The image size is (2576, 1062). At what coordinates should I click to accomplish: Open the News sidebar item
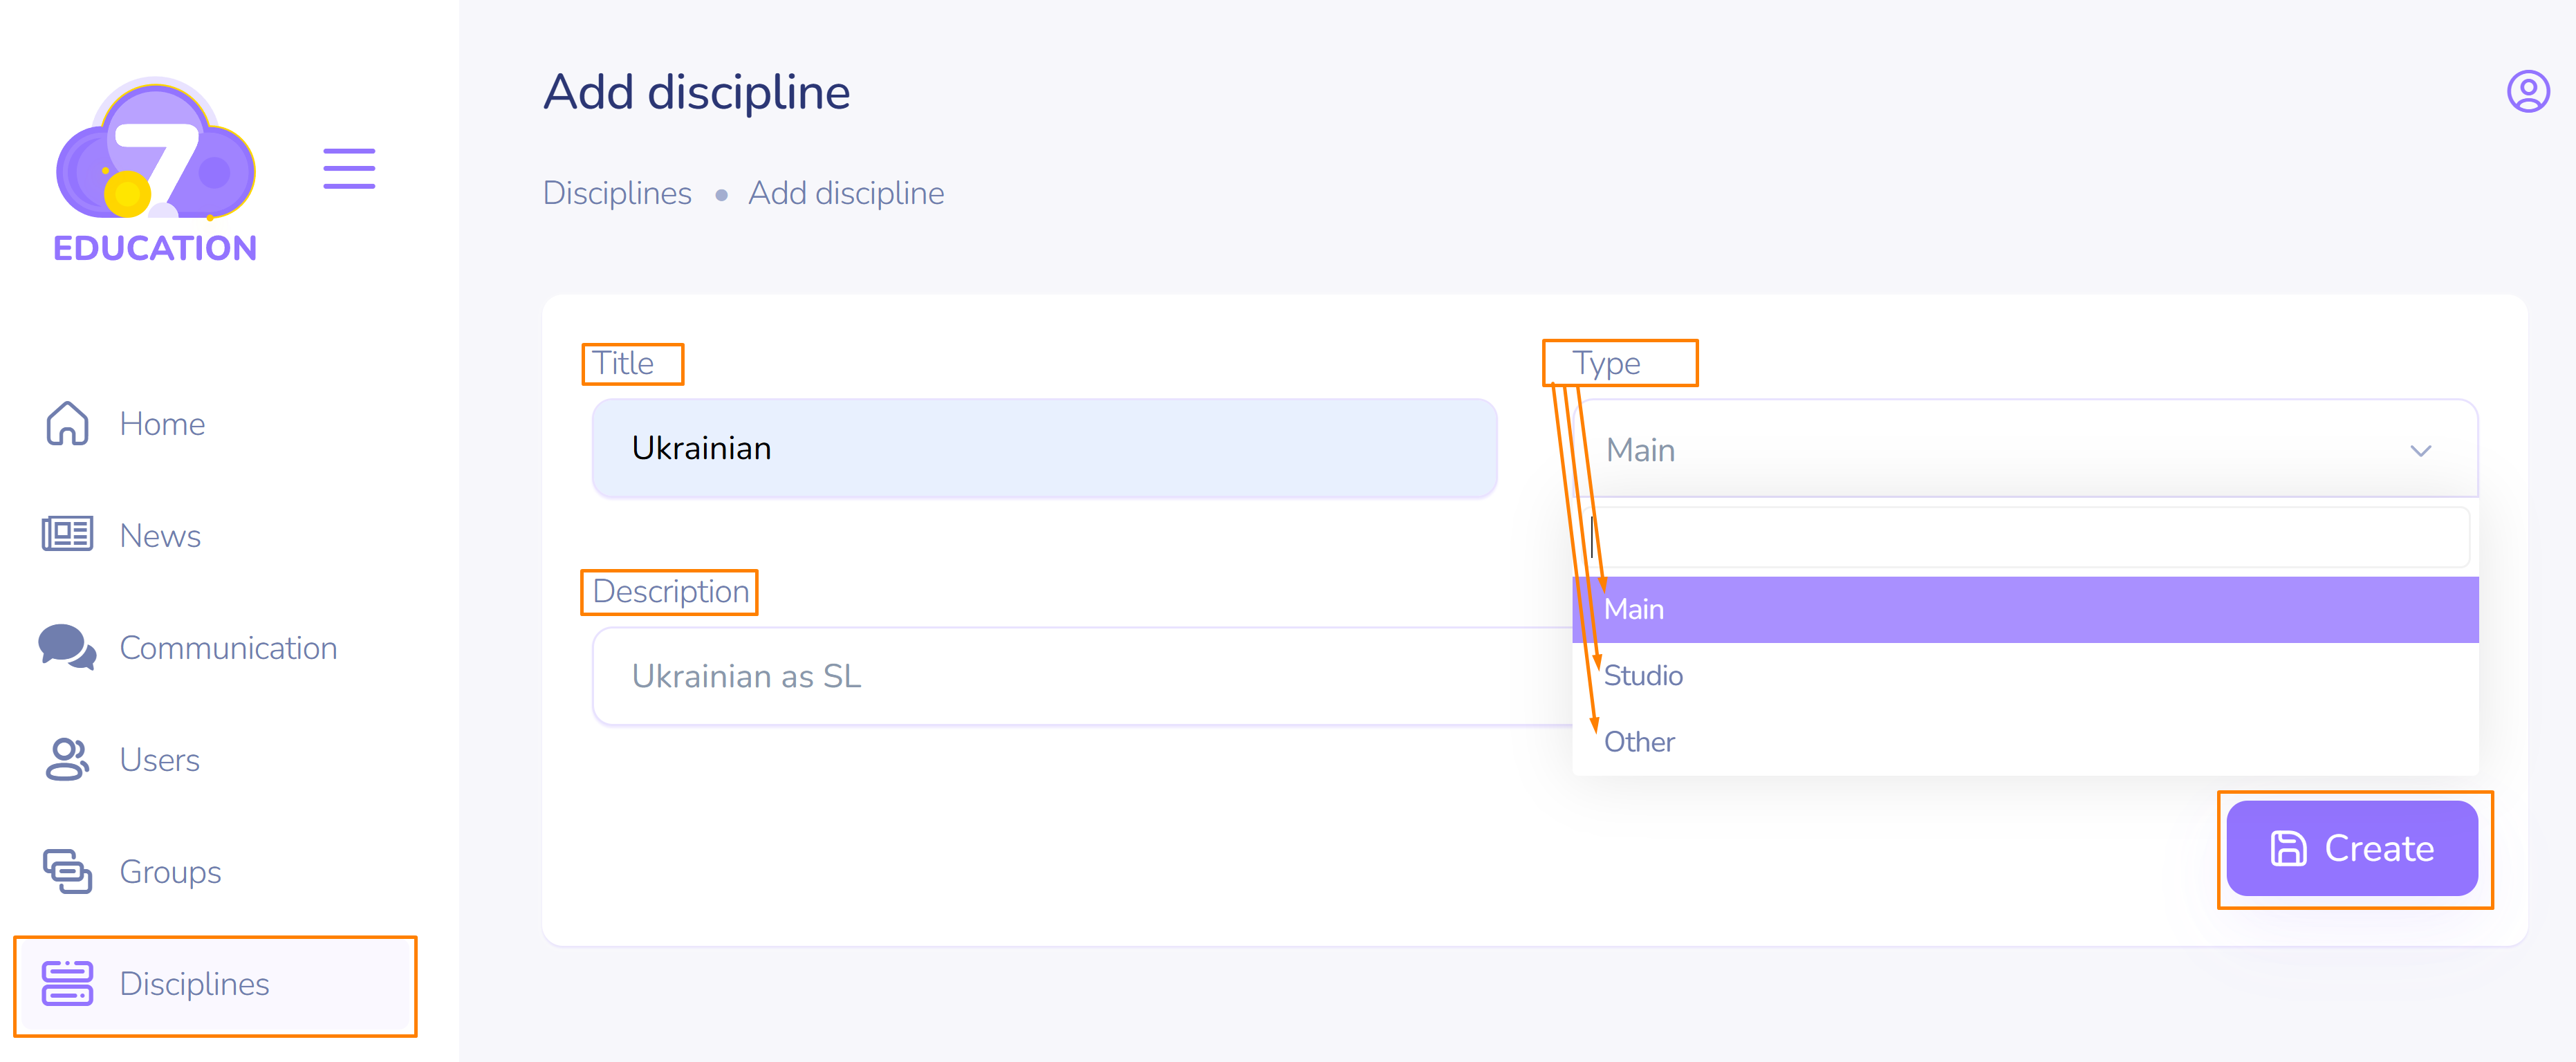[x=160, y=536]
